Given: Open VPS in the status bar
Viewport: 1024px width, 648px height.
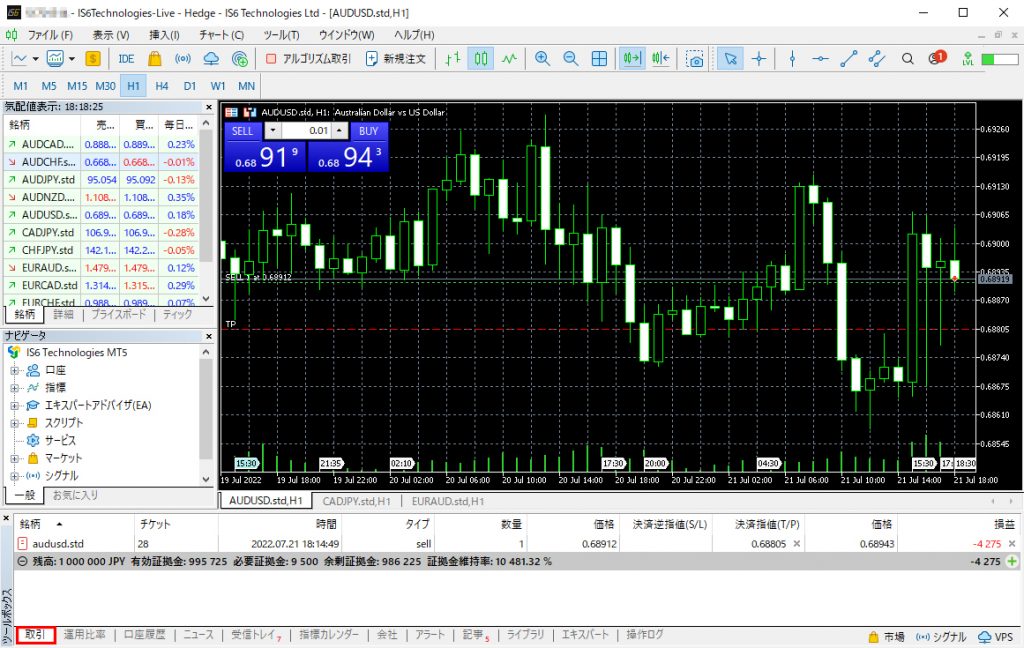Looking at the screenshot, I should pos(995,636).
